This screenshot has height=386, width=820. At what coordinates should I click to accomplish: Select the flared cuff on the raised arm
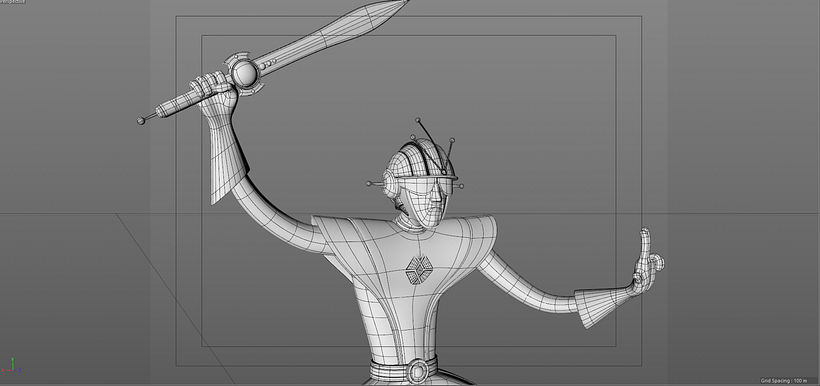226,157
